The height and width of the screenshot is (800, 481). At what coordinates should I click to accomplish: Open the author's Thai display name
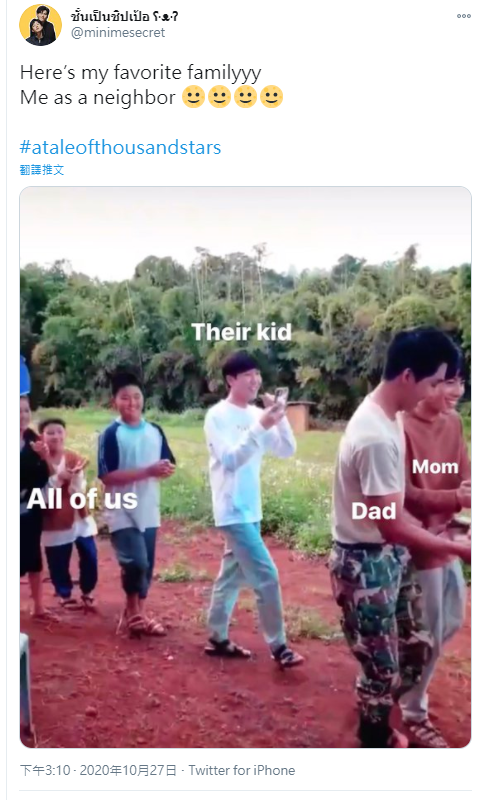pos(124,16)
